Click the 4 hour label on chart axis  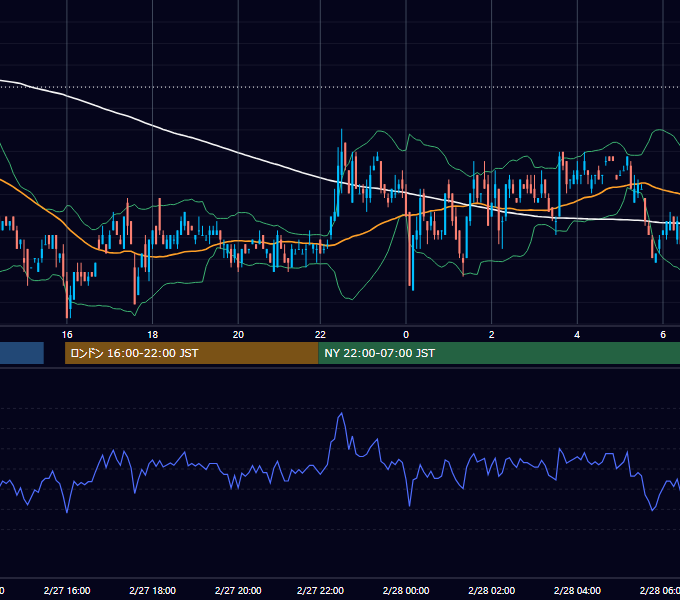(x=577, y=335)
